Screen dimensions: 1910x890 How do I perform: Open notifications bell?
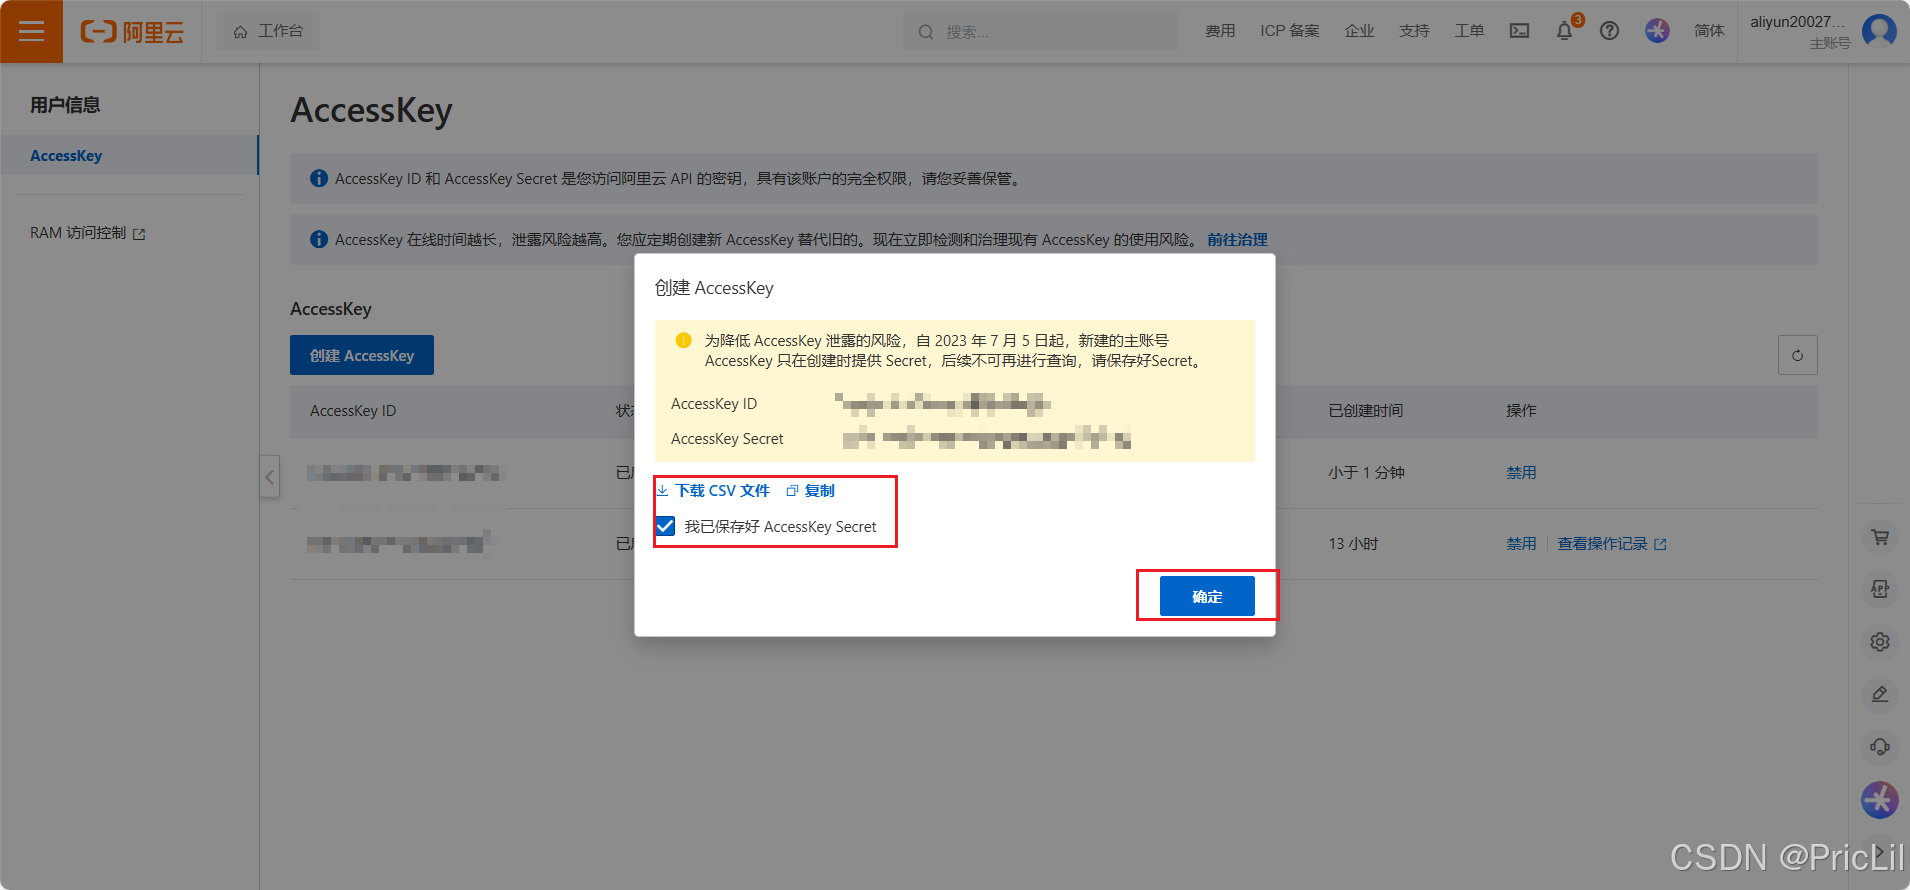(1565, 31)
